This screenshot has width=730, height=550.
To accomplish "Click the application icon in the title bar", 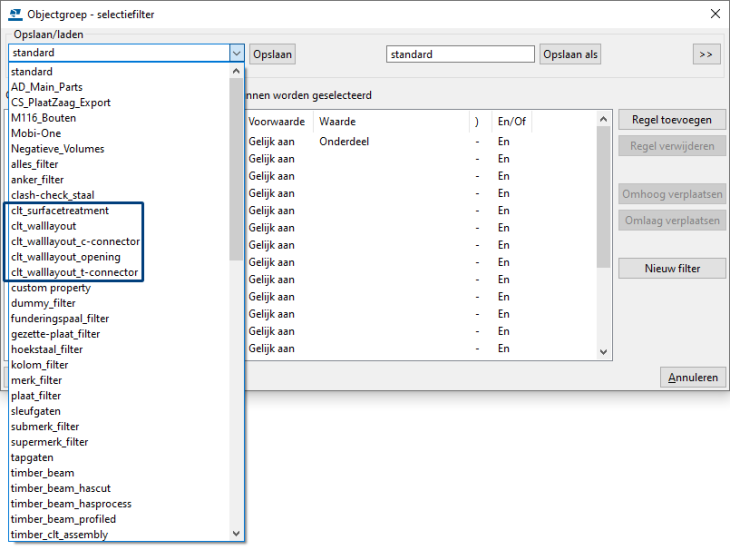I will 14,14.
